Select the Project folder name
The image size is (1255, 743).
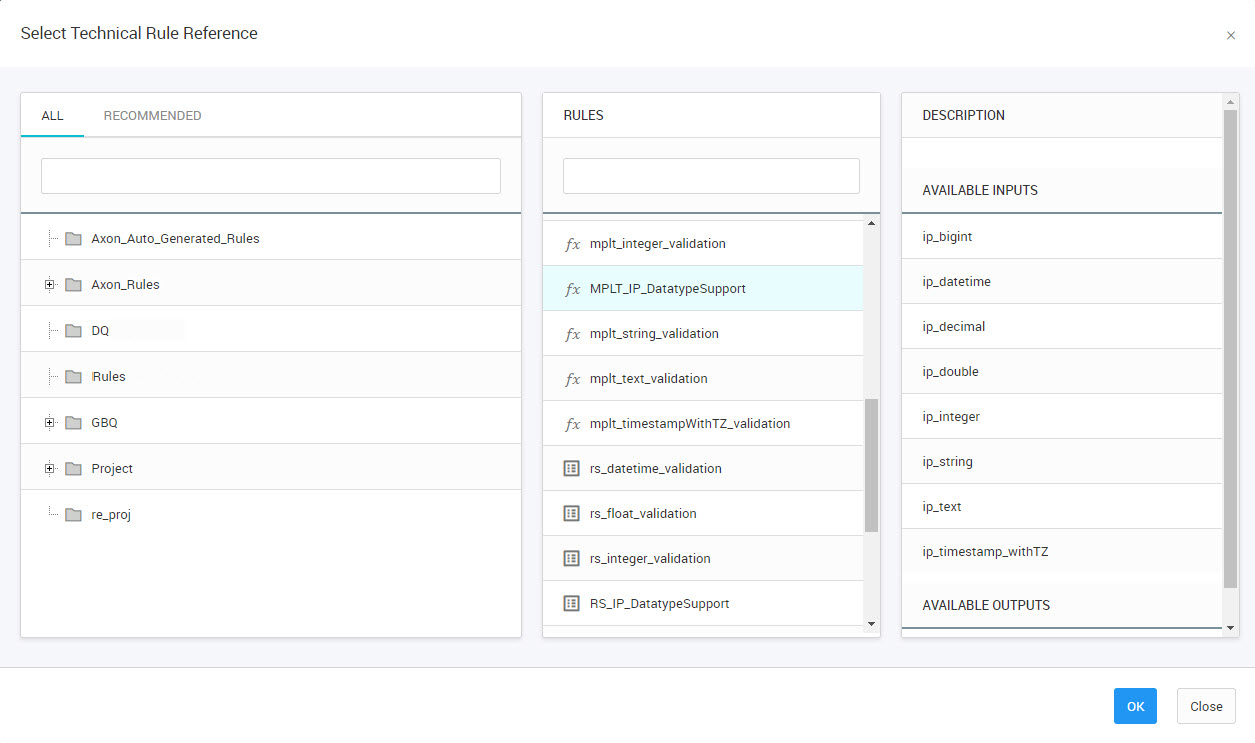click(112, 469)
